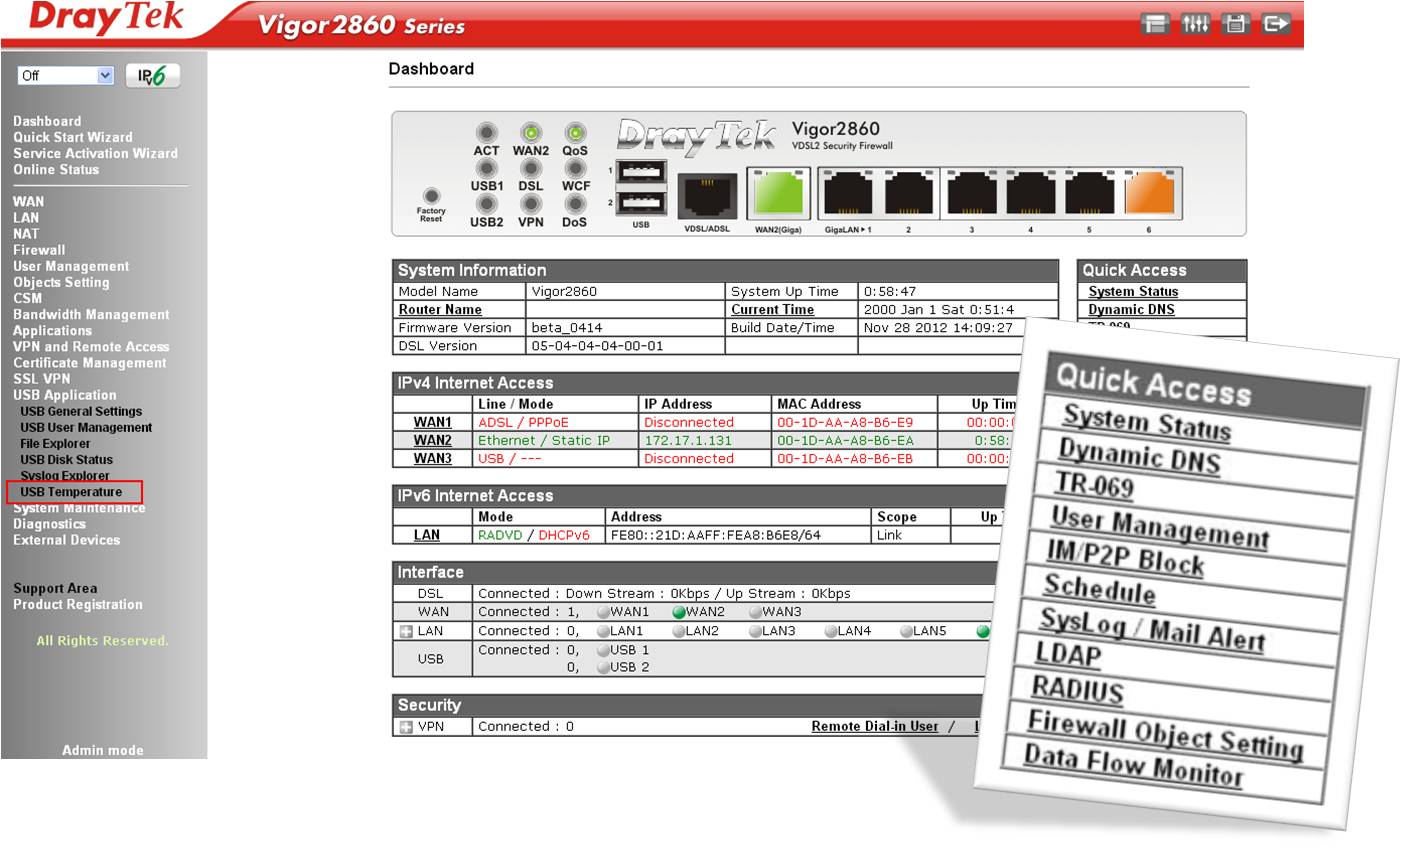
Task: Select Firewall in the left menu
Action: point(39,250)
